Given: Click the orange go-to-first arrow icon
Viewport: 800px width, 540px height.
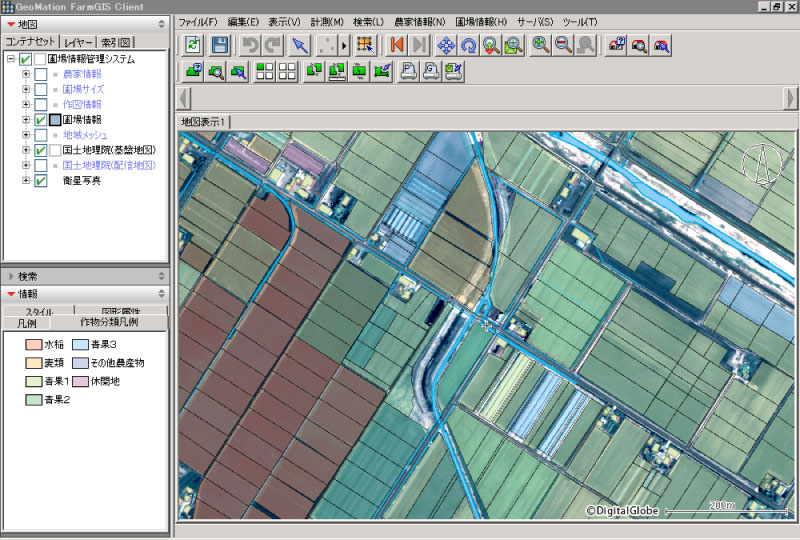Looking at the screenshot, I should pos(396,45).
